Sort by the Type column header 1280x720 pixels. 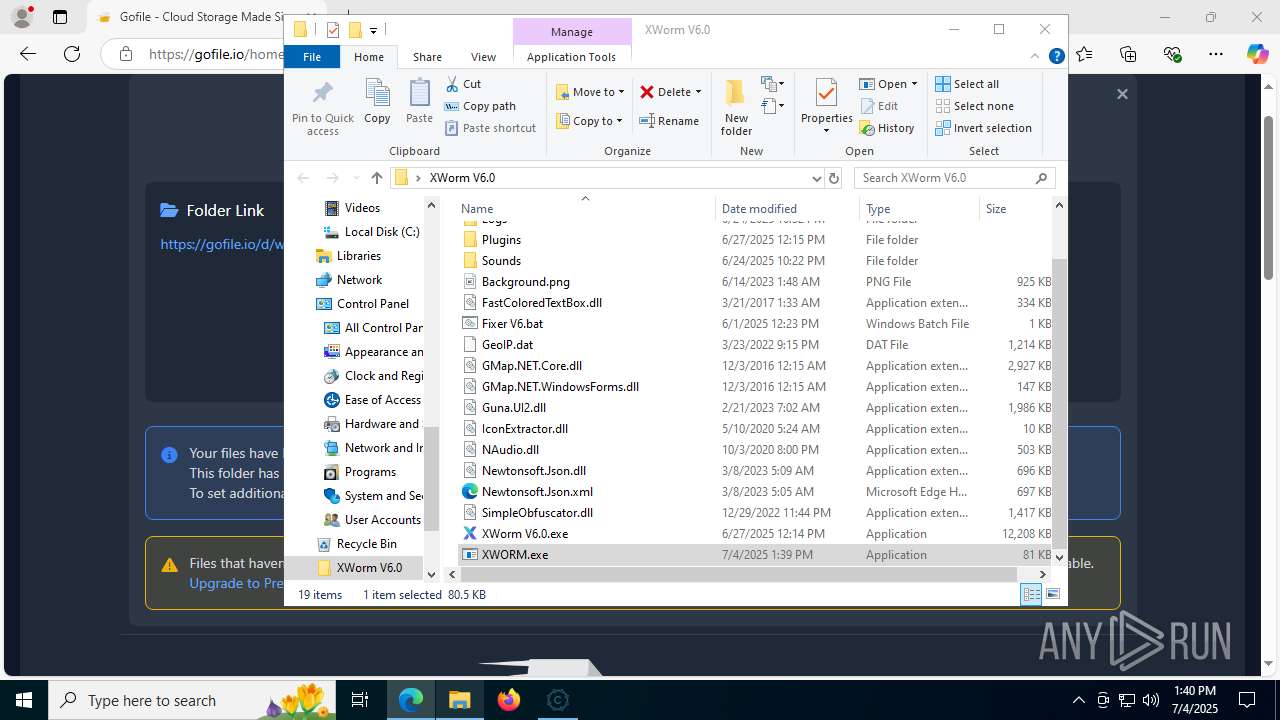[x=919, y=208]
